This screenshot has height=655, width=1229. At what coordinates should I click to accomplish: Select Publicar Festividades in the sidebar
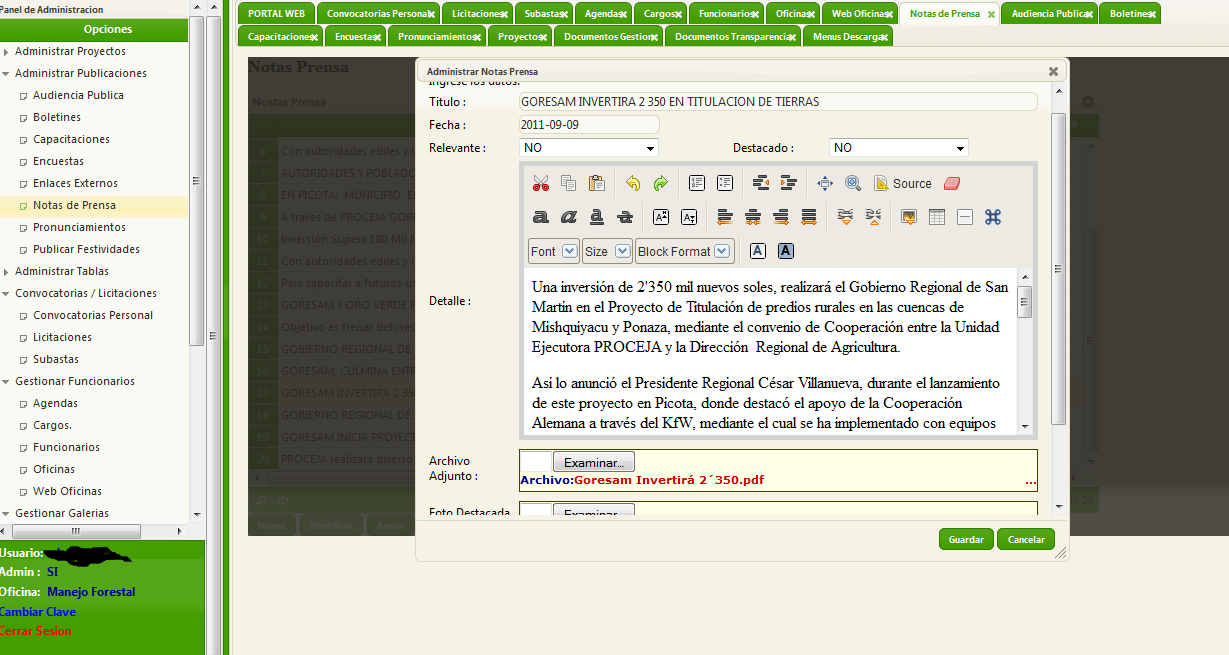point(86,249)
